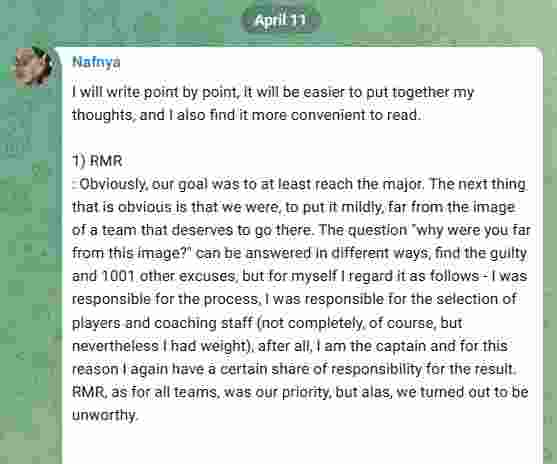Click the line starting 'I will write point by point'
This screenshot has width=557, height=464.
(273, 92)
